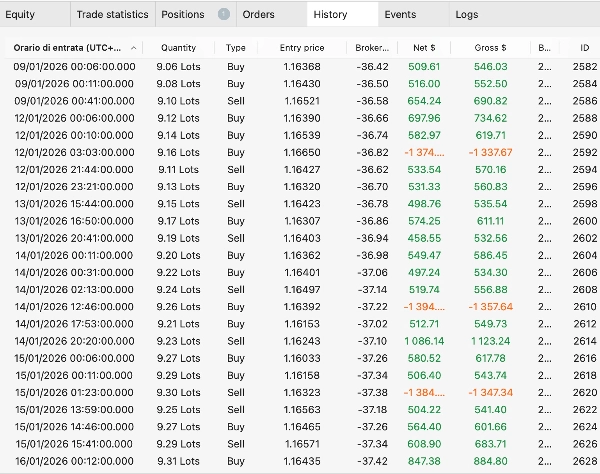
Task: Click entry price 1.16390
Action: pyautogui.click(x=302, y=118)
